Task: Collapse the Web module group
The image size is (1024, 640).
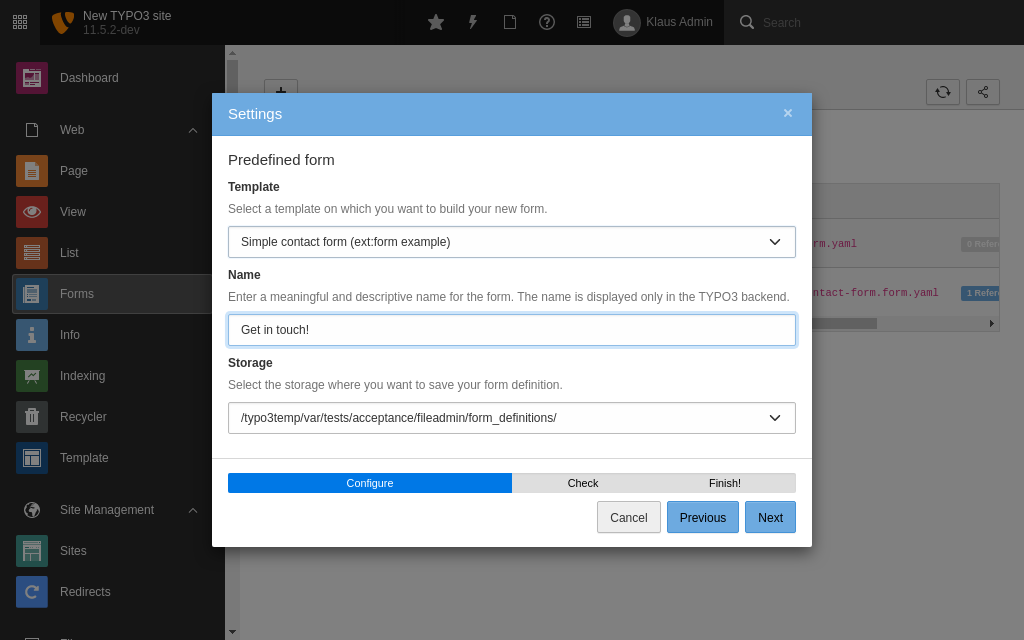Action: point(193,130)
